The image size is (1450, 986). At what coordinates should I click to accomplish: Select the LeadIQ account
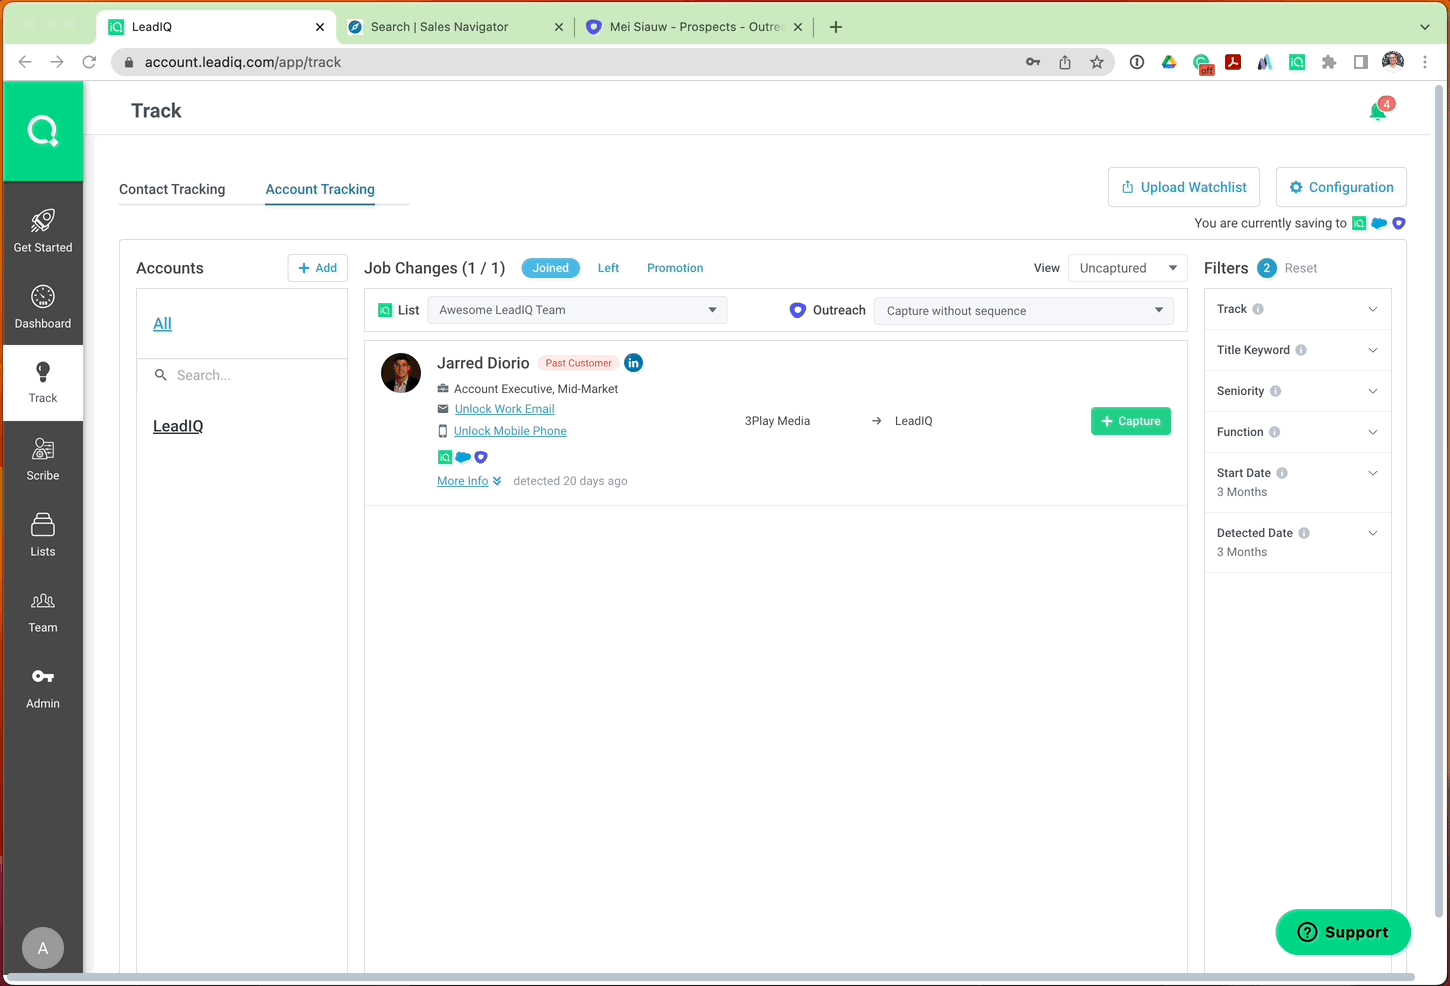tap(178, 426)
